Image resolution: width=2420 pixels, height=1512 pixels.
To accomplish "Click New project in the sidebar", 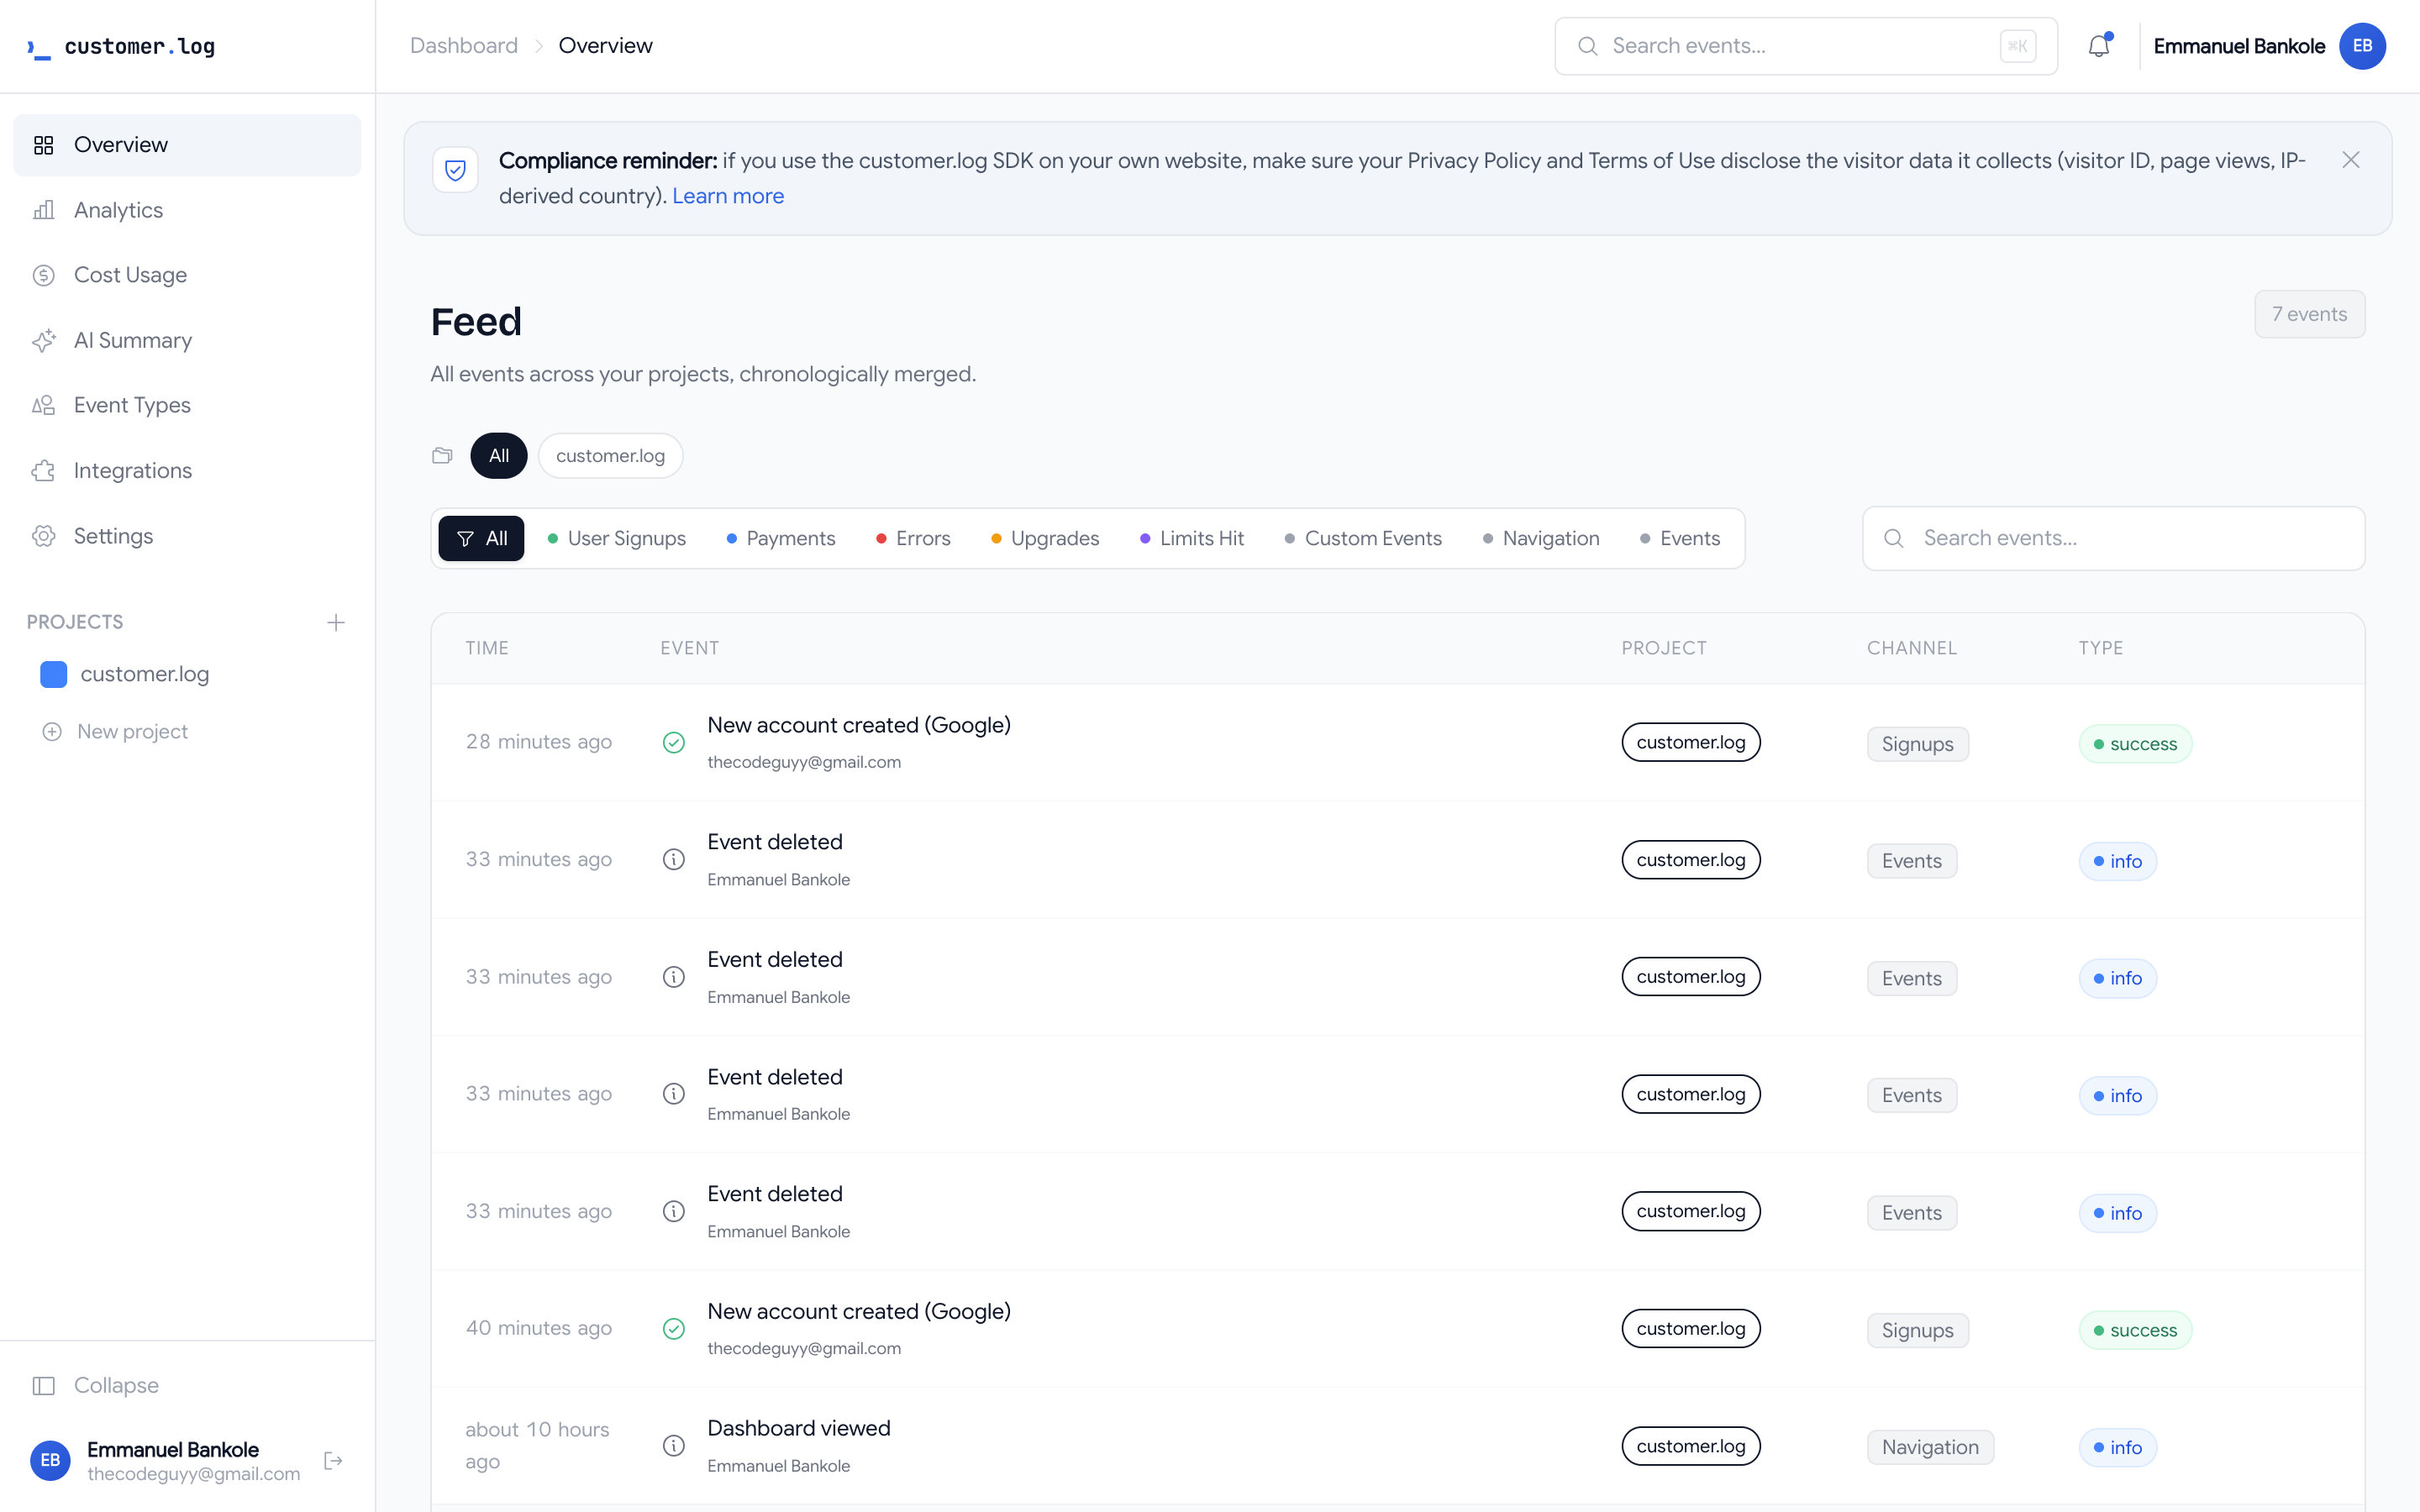I will [x=115, y=732].
